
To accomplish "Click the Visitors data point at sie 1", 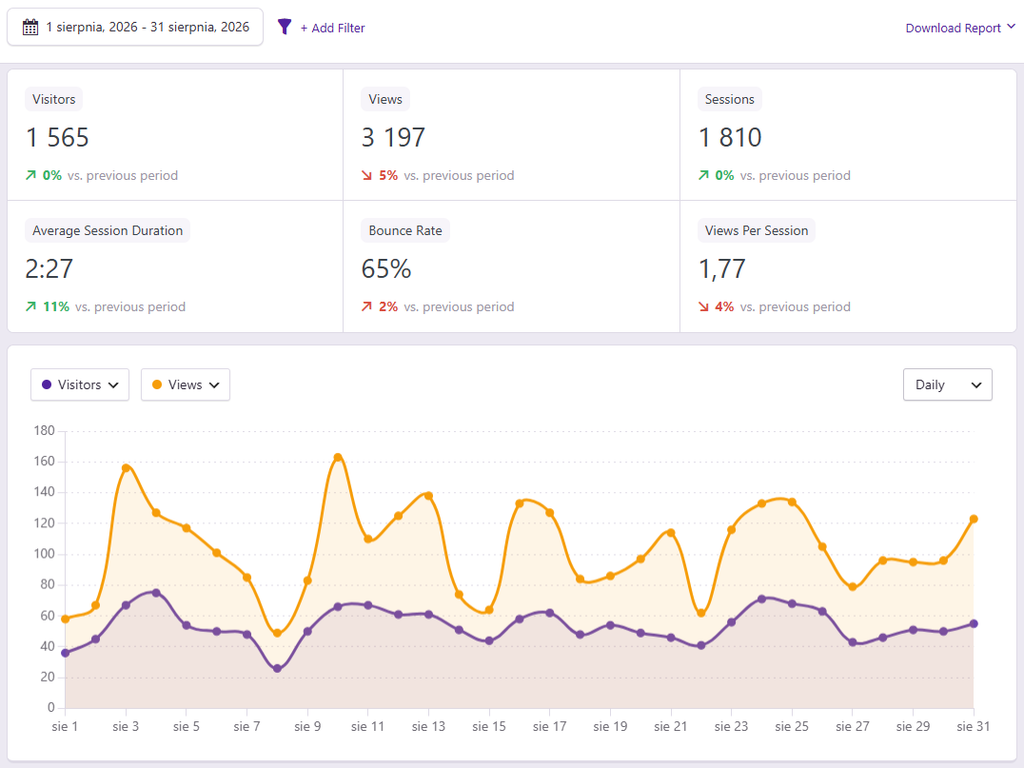I will (65, 653).
